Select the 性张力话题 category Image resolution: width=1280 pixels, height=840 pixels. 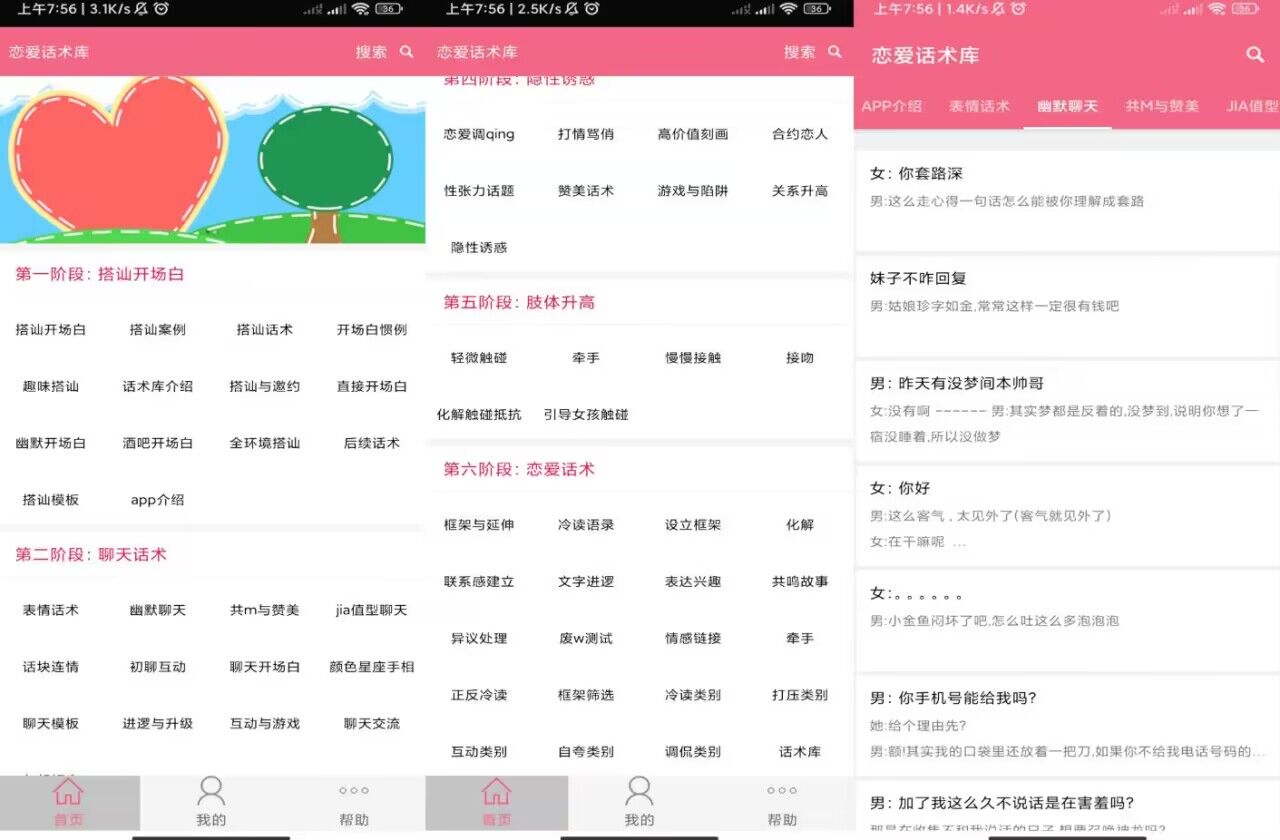479,191
